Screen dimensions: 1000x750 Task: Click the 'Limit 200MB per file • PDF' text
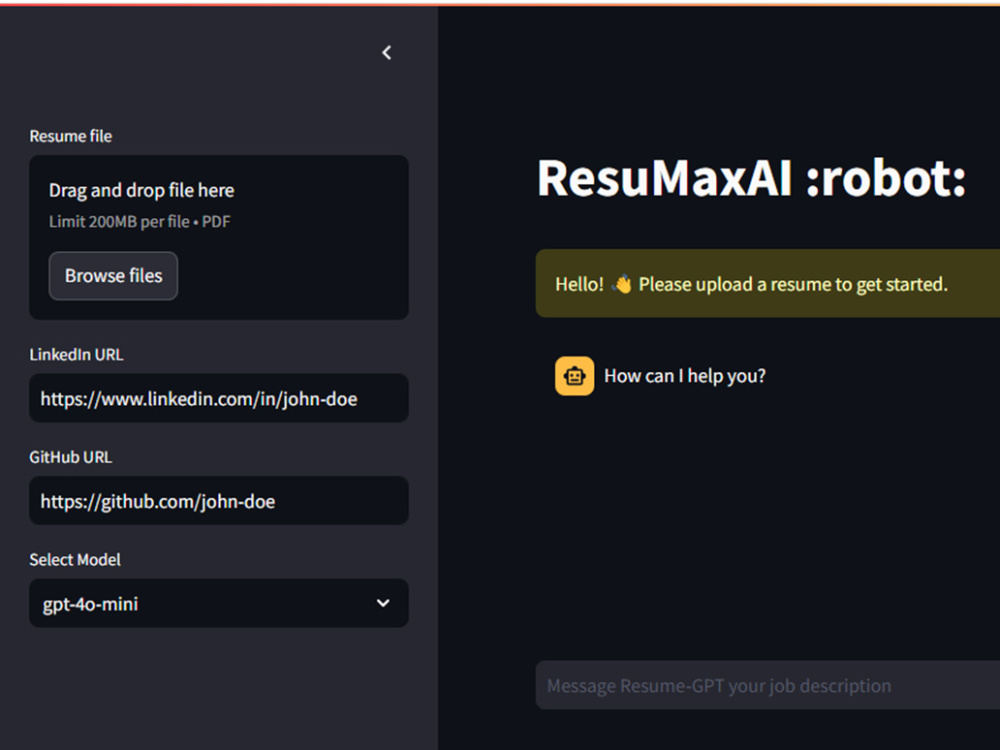click(x=140, y=222)
